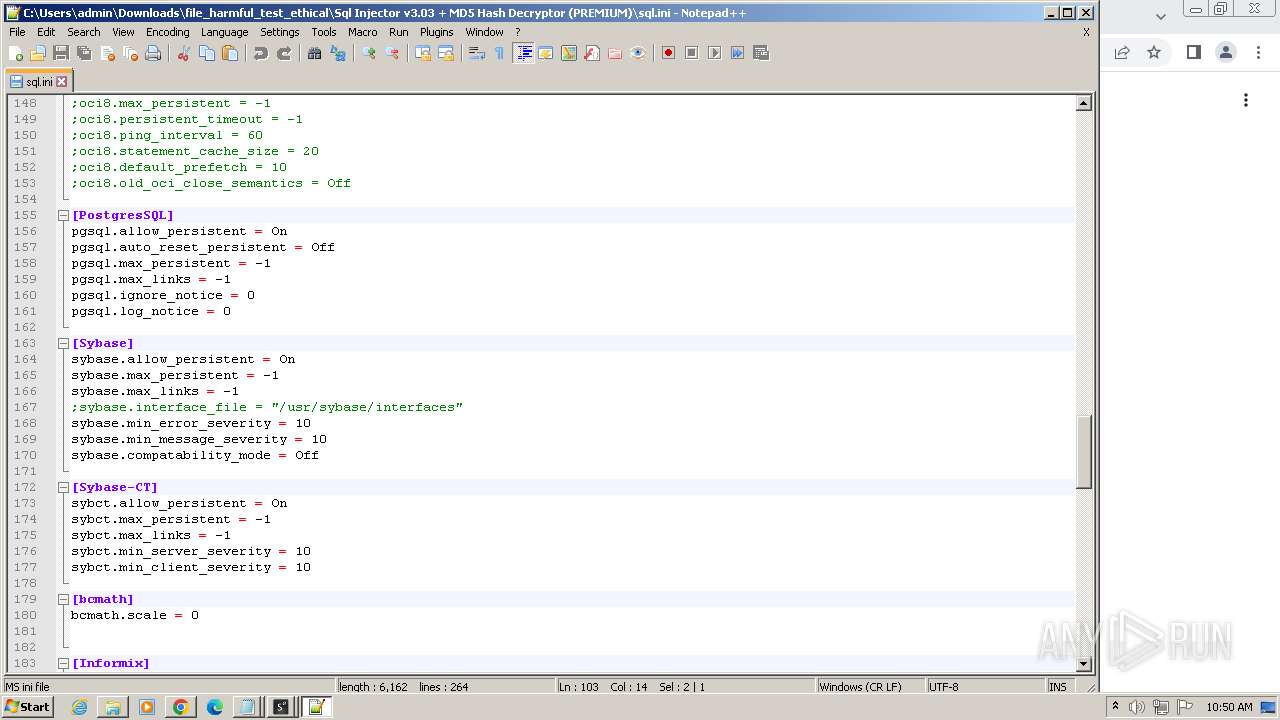Open the Language menu
Viewport: 1280px width, 720px height.
[x=224, y=32]
